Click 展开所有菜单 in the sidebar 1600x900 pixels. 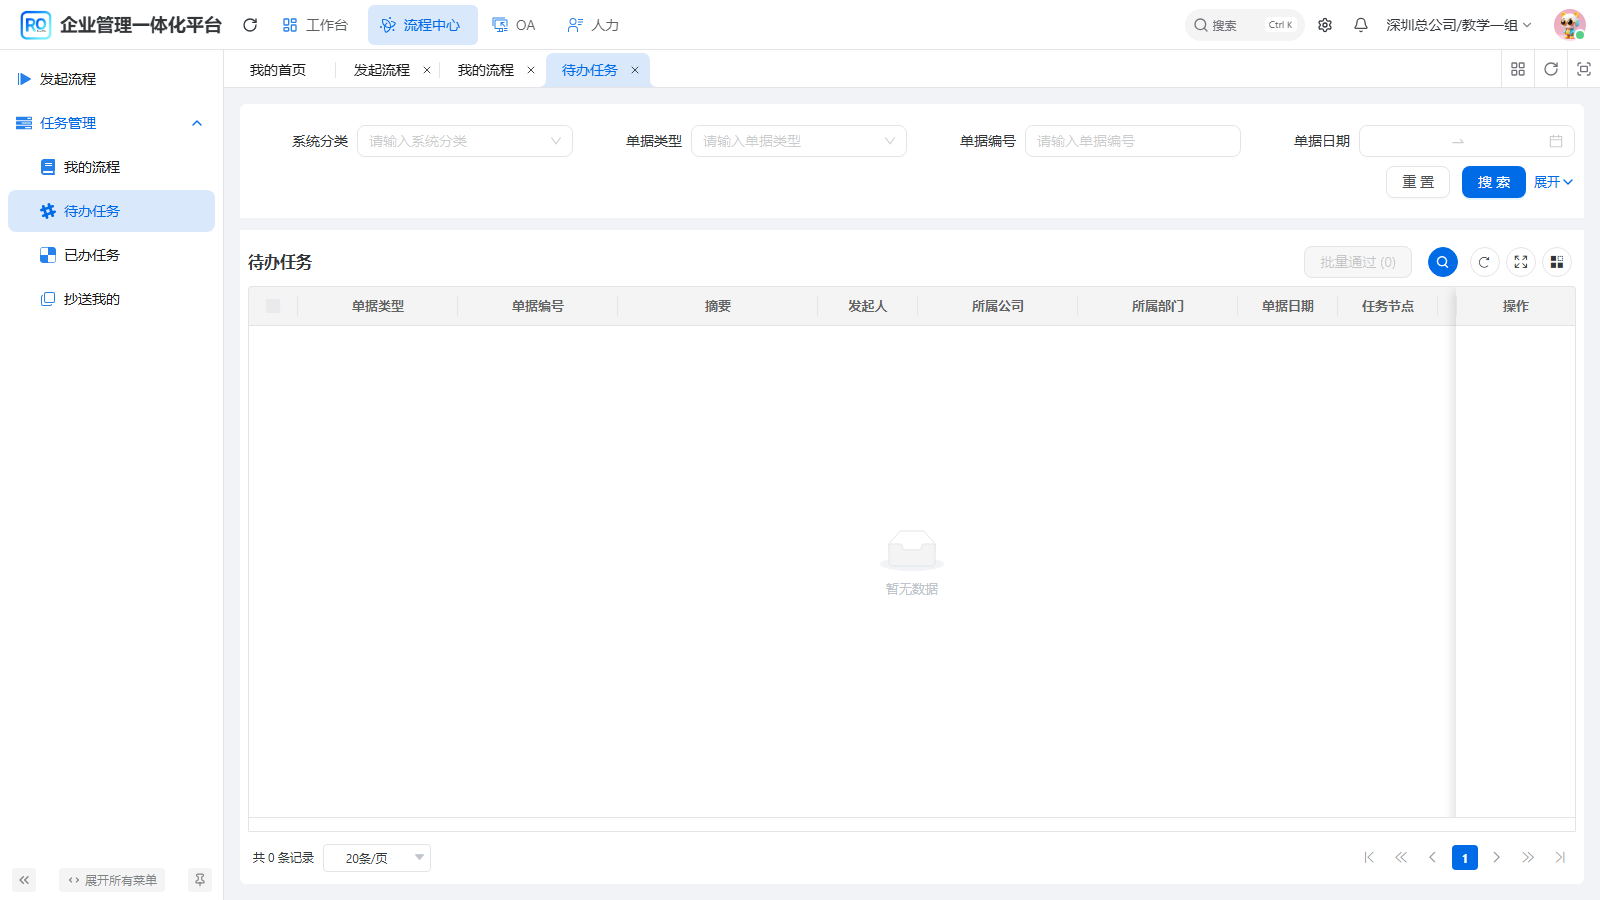112,880
